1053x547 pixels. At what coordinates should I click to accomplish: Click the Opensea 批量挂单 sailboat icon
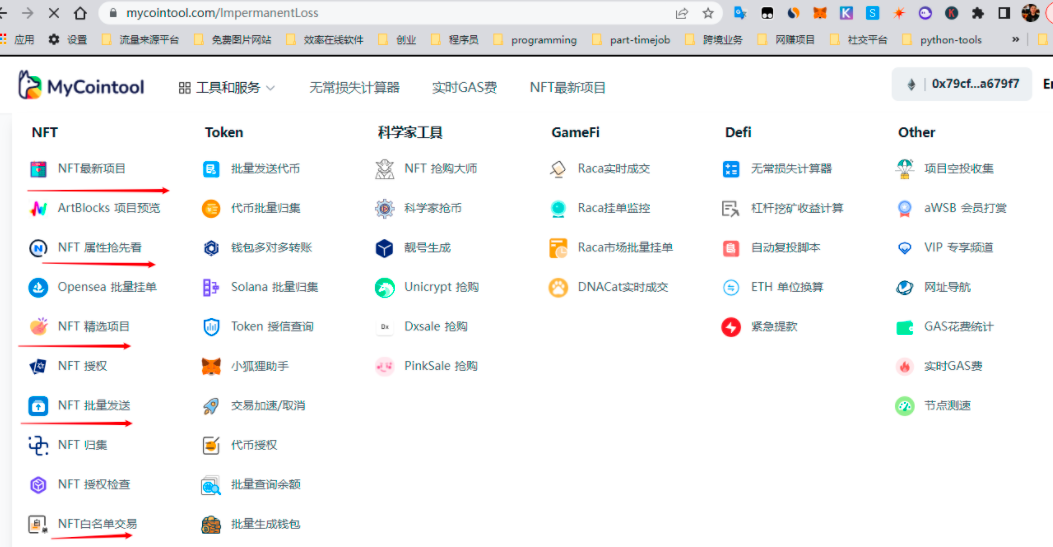coord(38,287)
